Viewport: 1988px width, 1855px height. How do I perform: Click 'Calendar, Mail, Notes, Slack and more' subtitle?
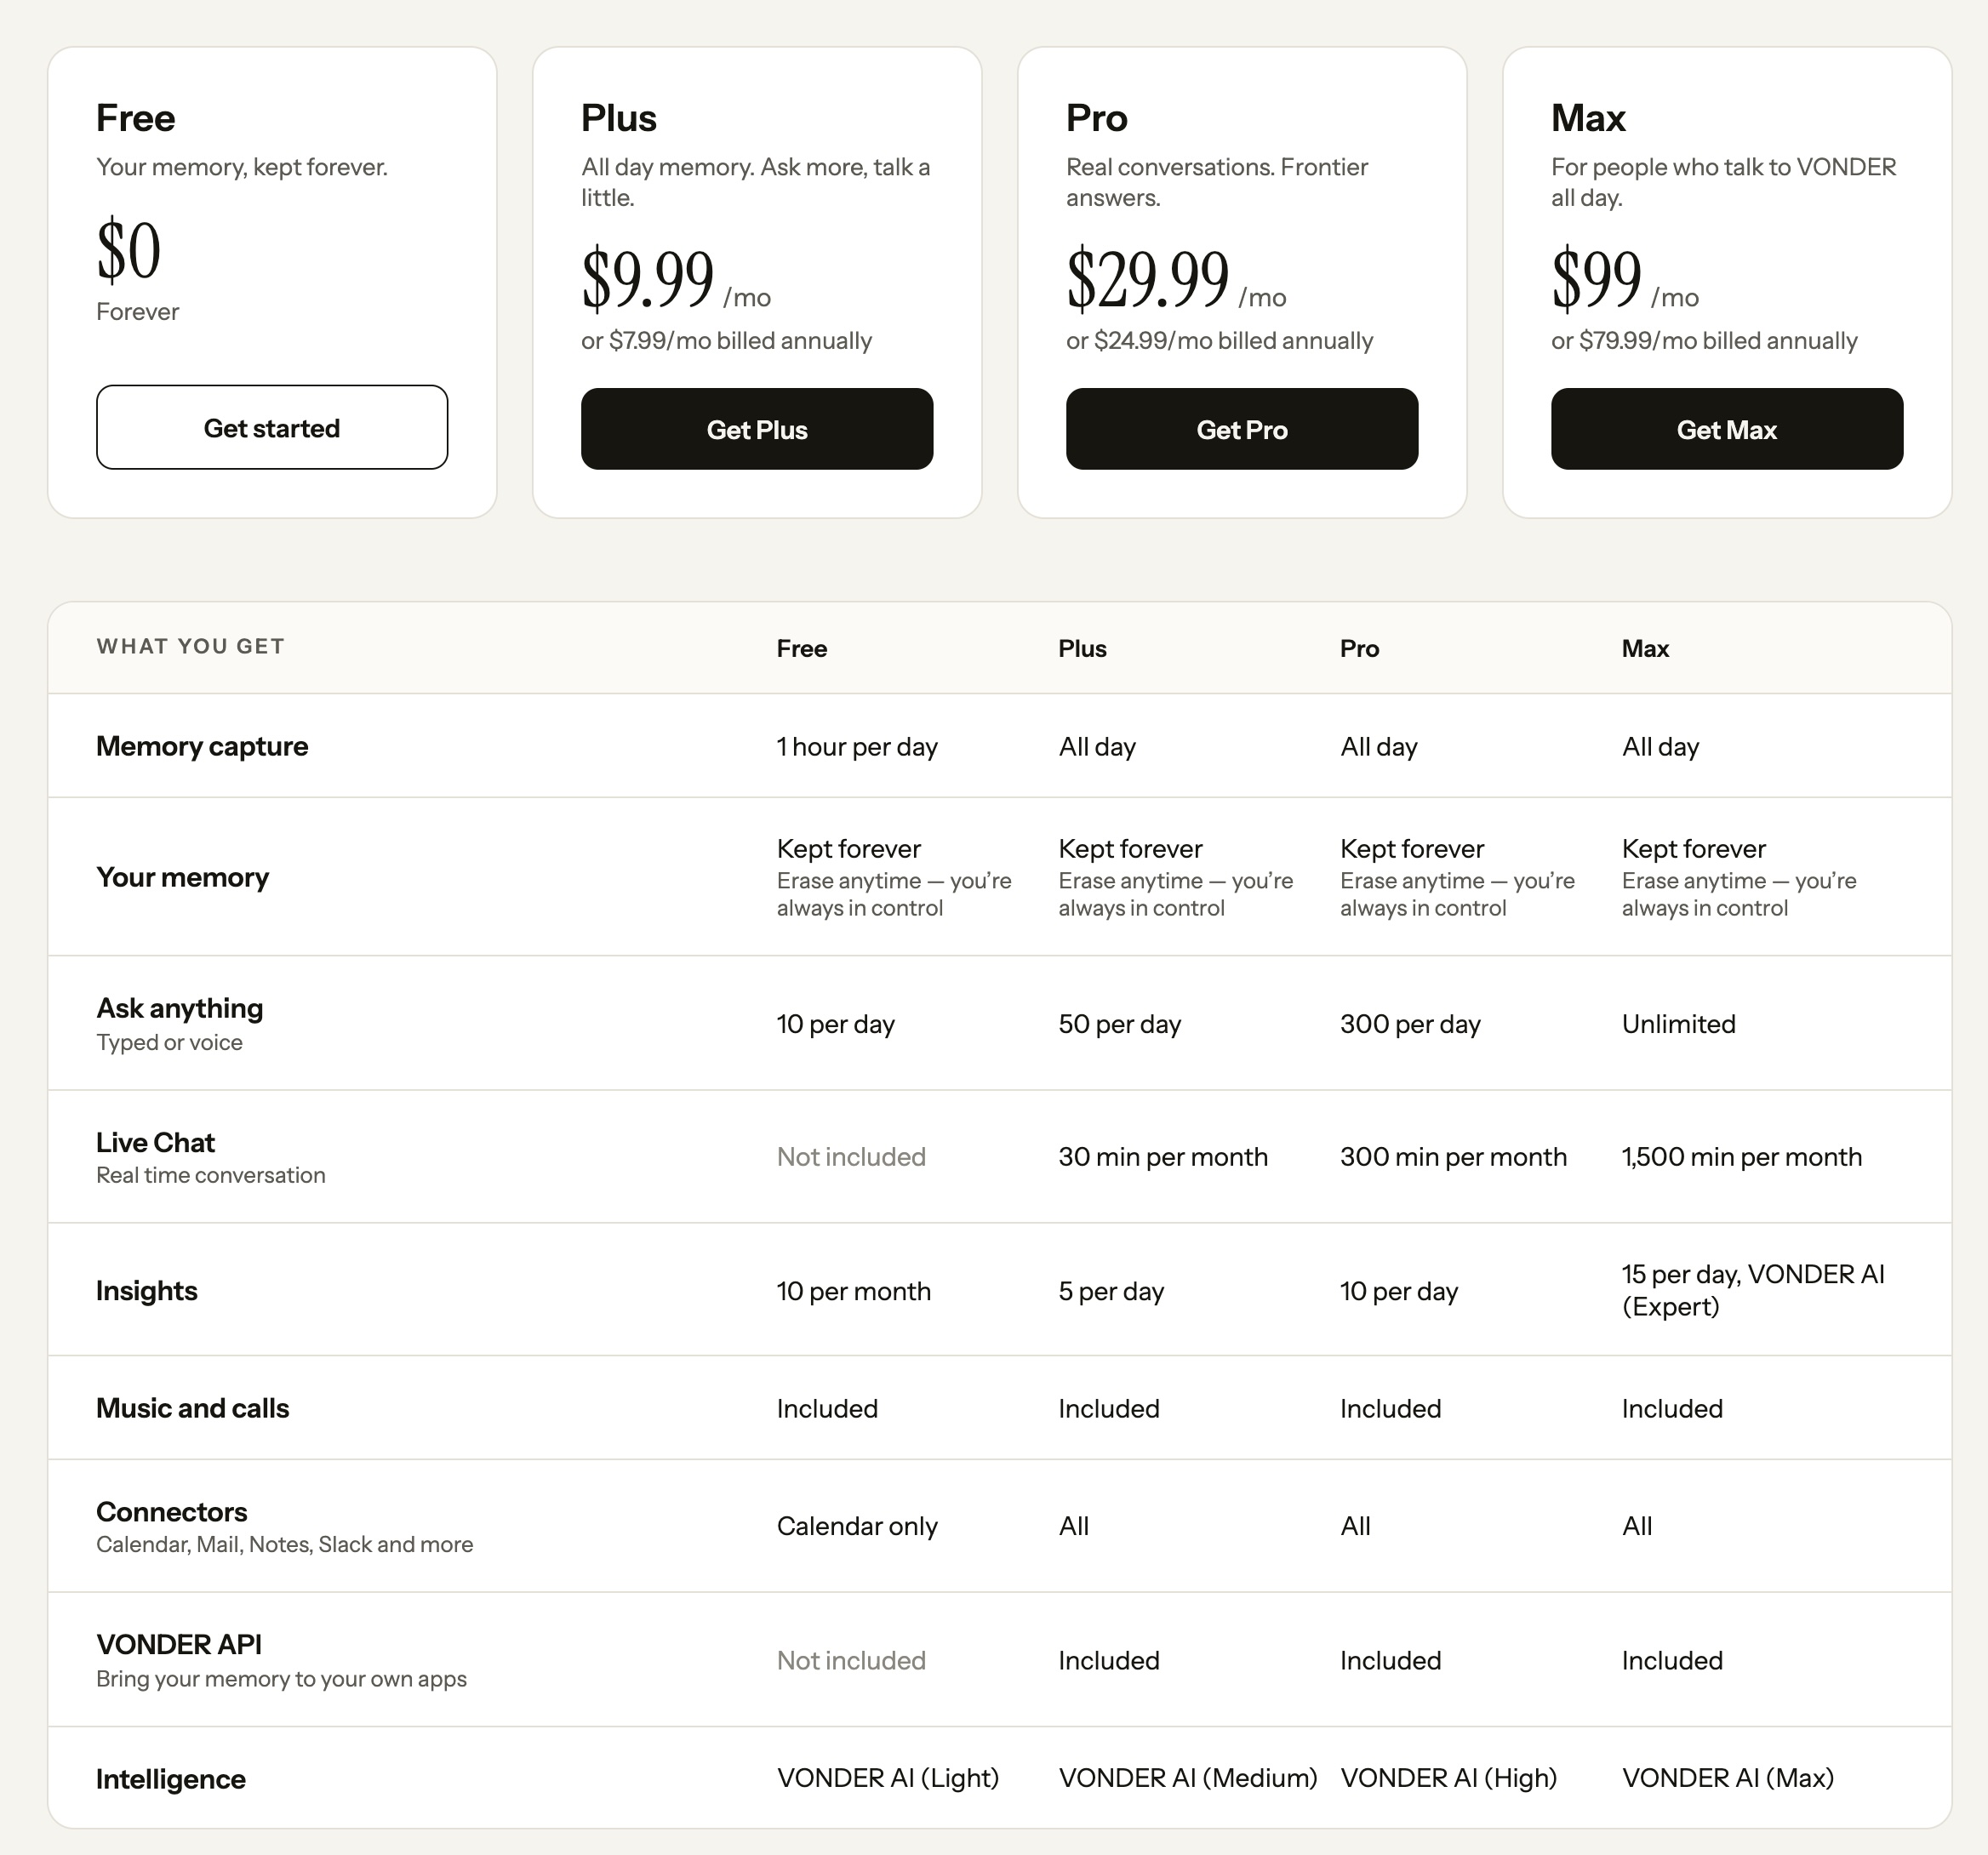pos(285,1544)
